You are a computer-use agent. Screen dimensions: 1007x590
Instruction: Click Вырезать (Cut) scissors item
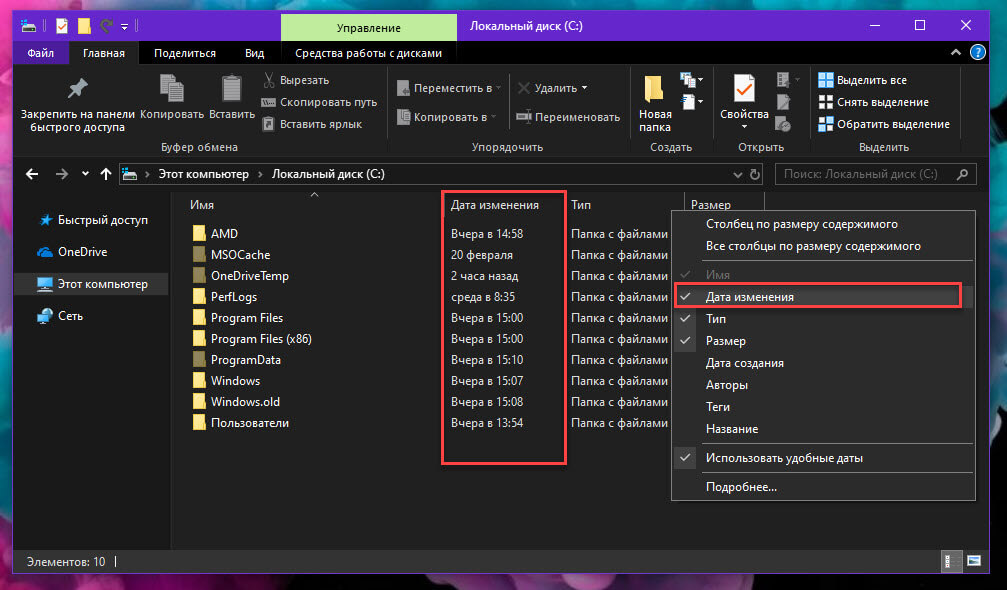[x=296, y=80]
